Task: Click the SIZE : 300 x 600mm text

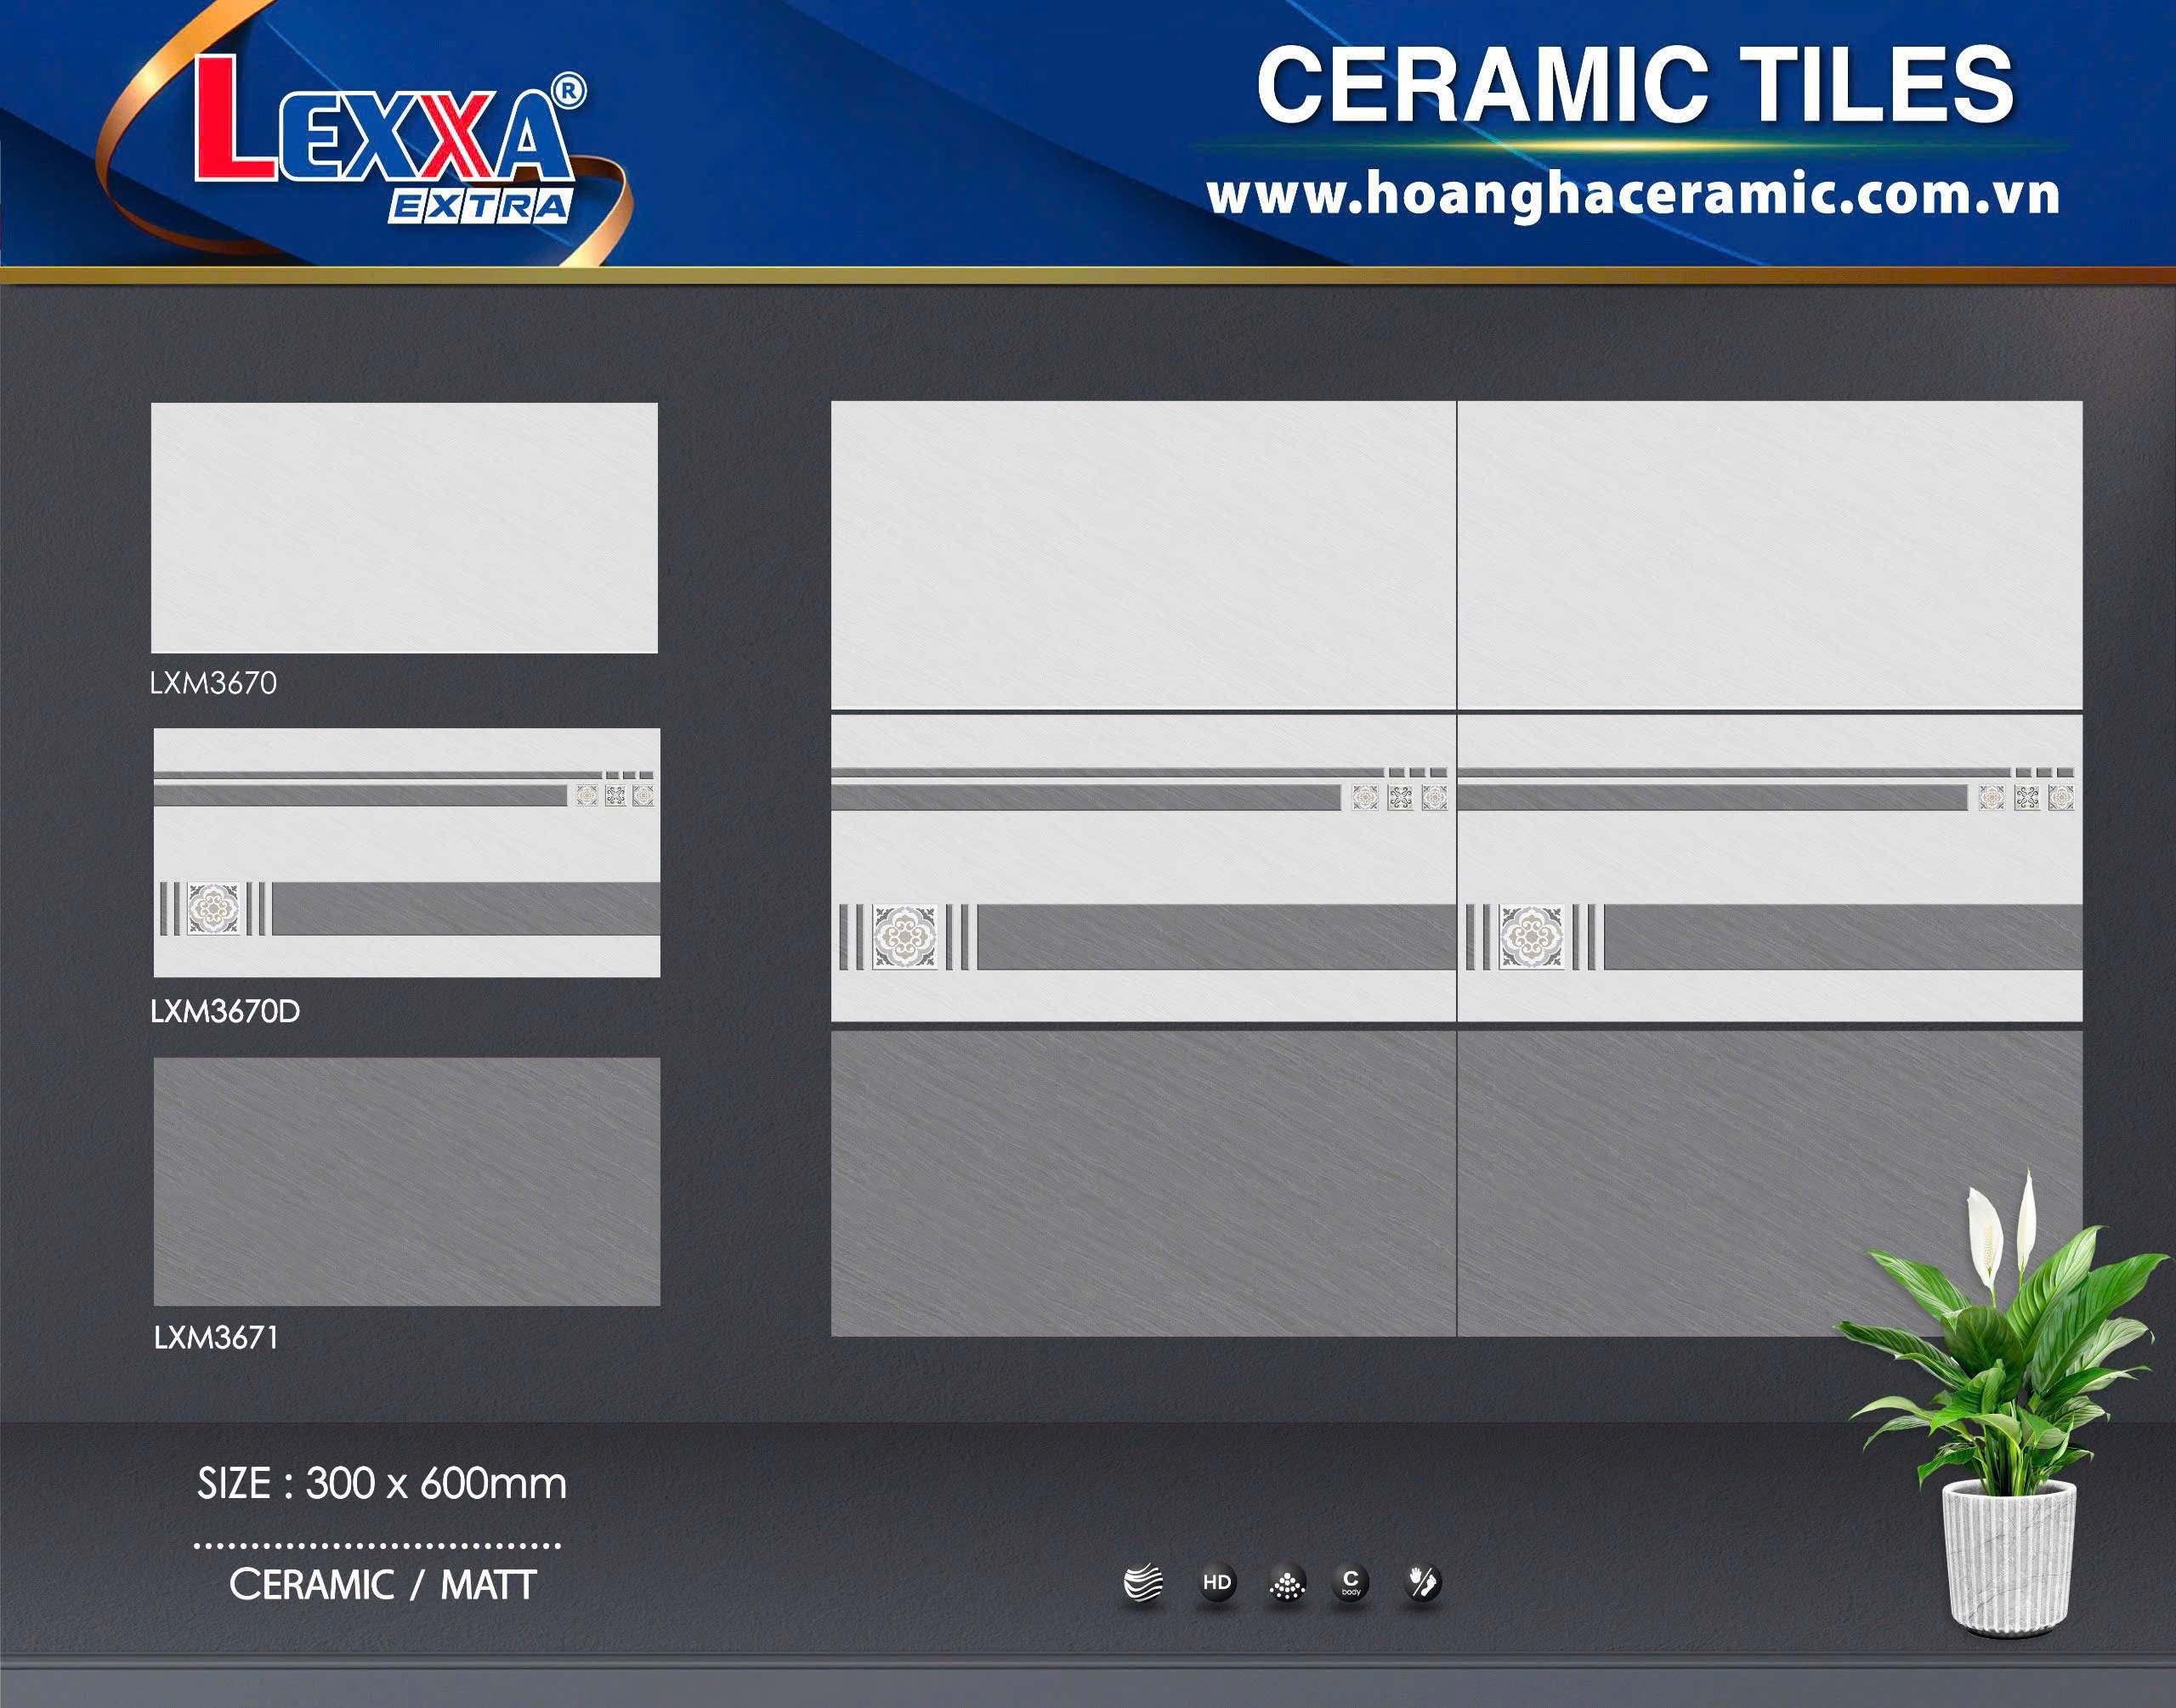Action: click(381, 1483)
